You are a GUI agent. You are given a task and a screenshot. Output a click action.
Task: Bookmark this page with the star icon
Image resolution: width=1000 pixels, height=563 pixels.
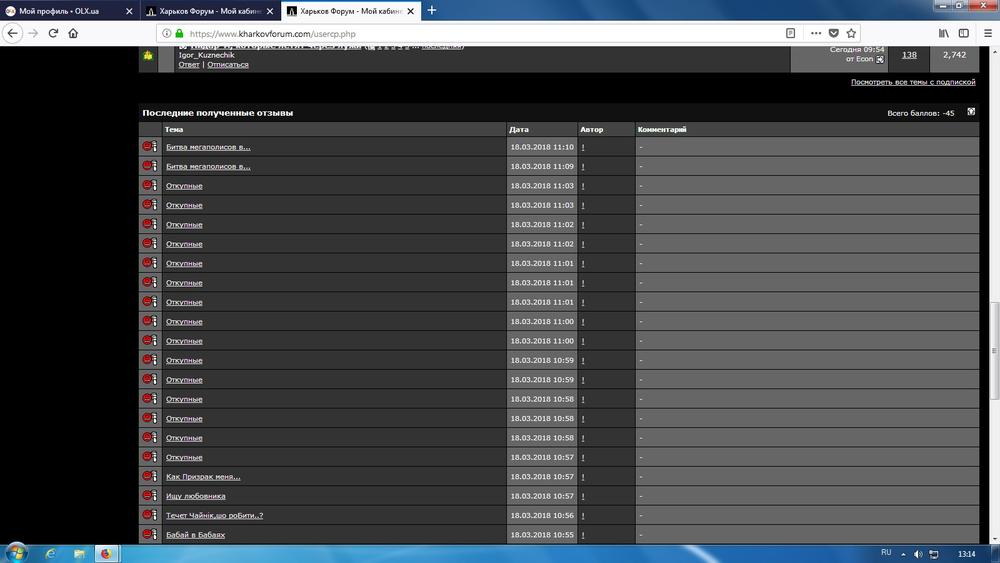click(851, 33)
